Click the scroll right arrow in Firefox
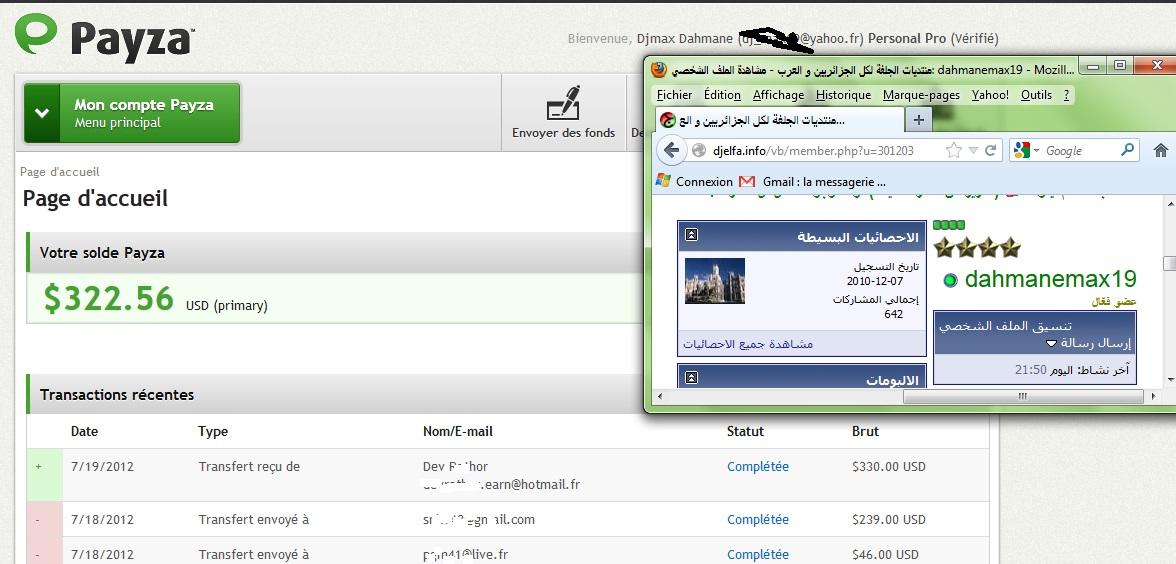Viewport: 1176px width, 564px height. tap(1156, 396)
